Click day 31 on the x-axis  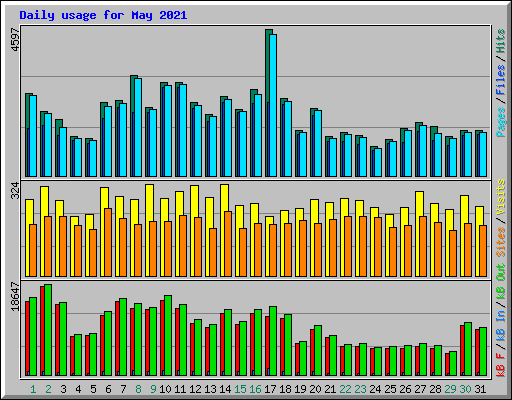pos(480,389)
